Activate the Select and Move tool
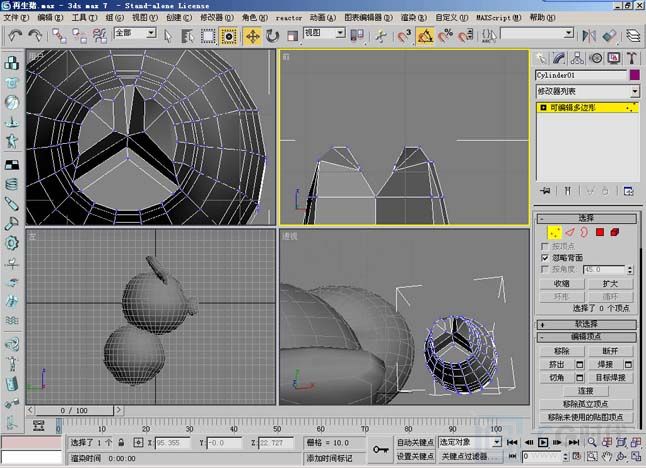 (x=253, y=36)
